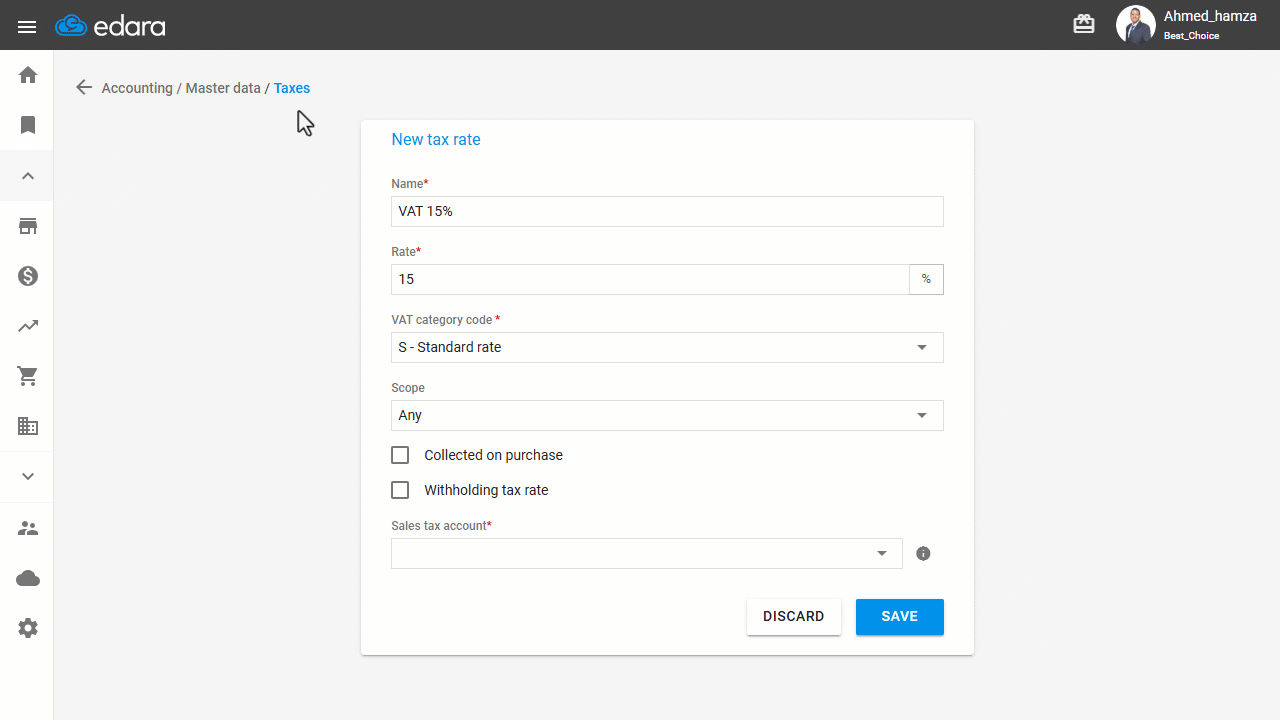Viewport: 1280px width, 720px height.
Task: Click Taxes in the breadcrumb
Action: 292,88
